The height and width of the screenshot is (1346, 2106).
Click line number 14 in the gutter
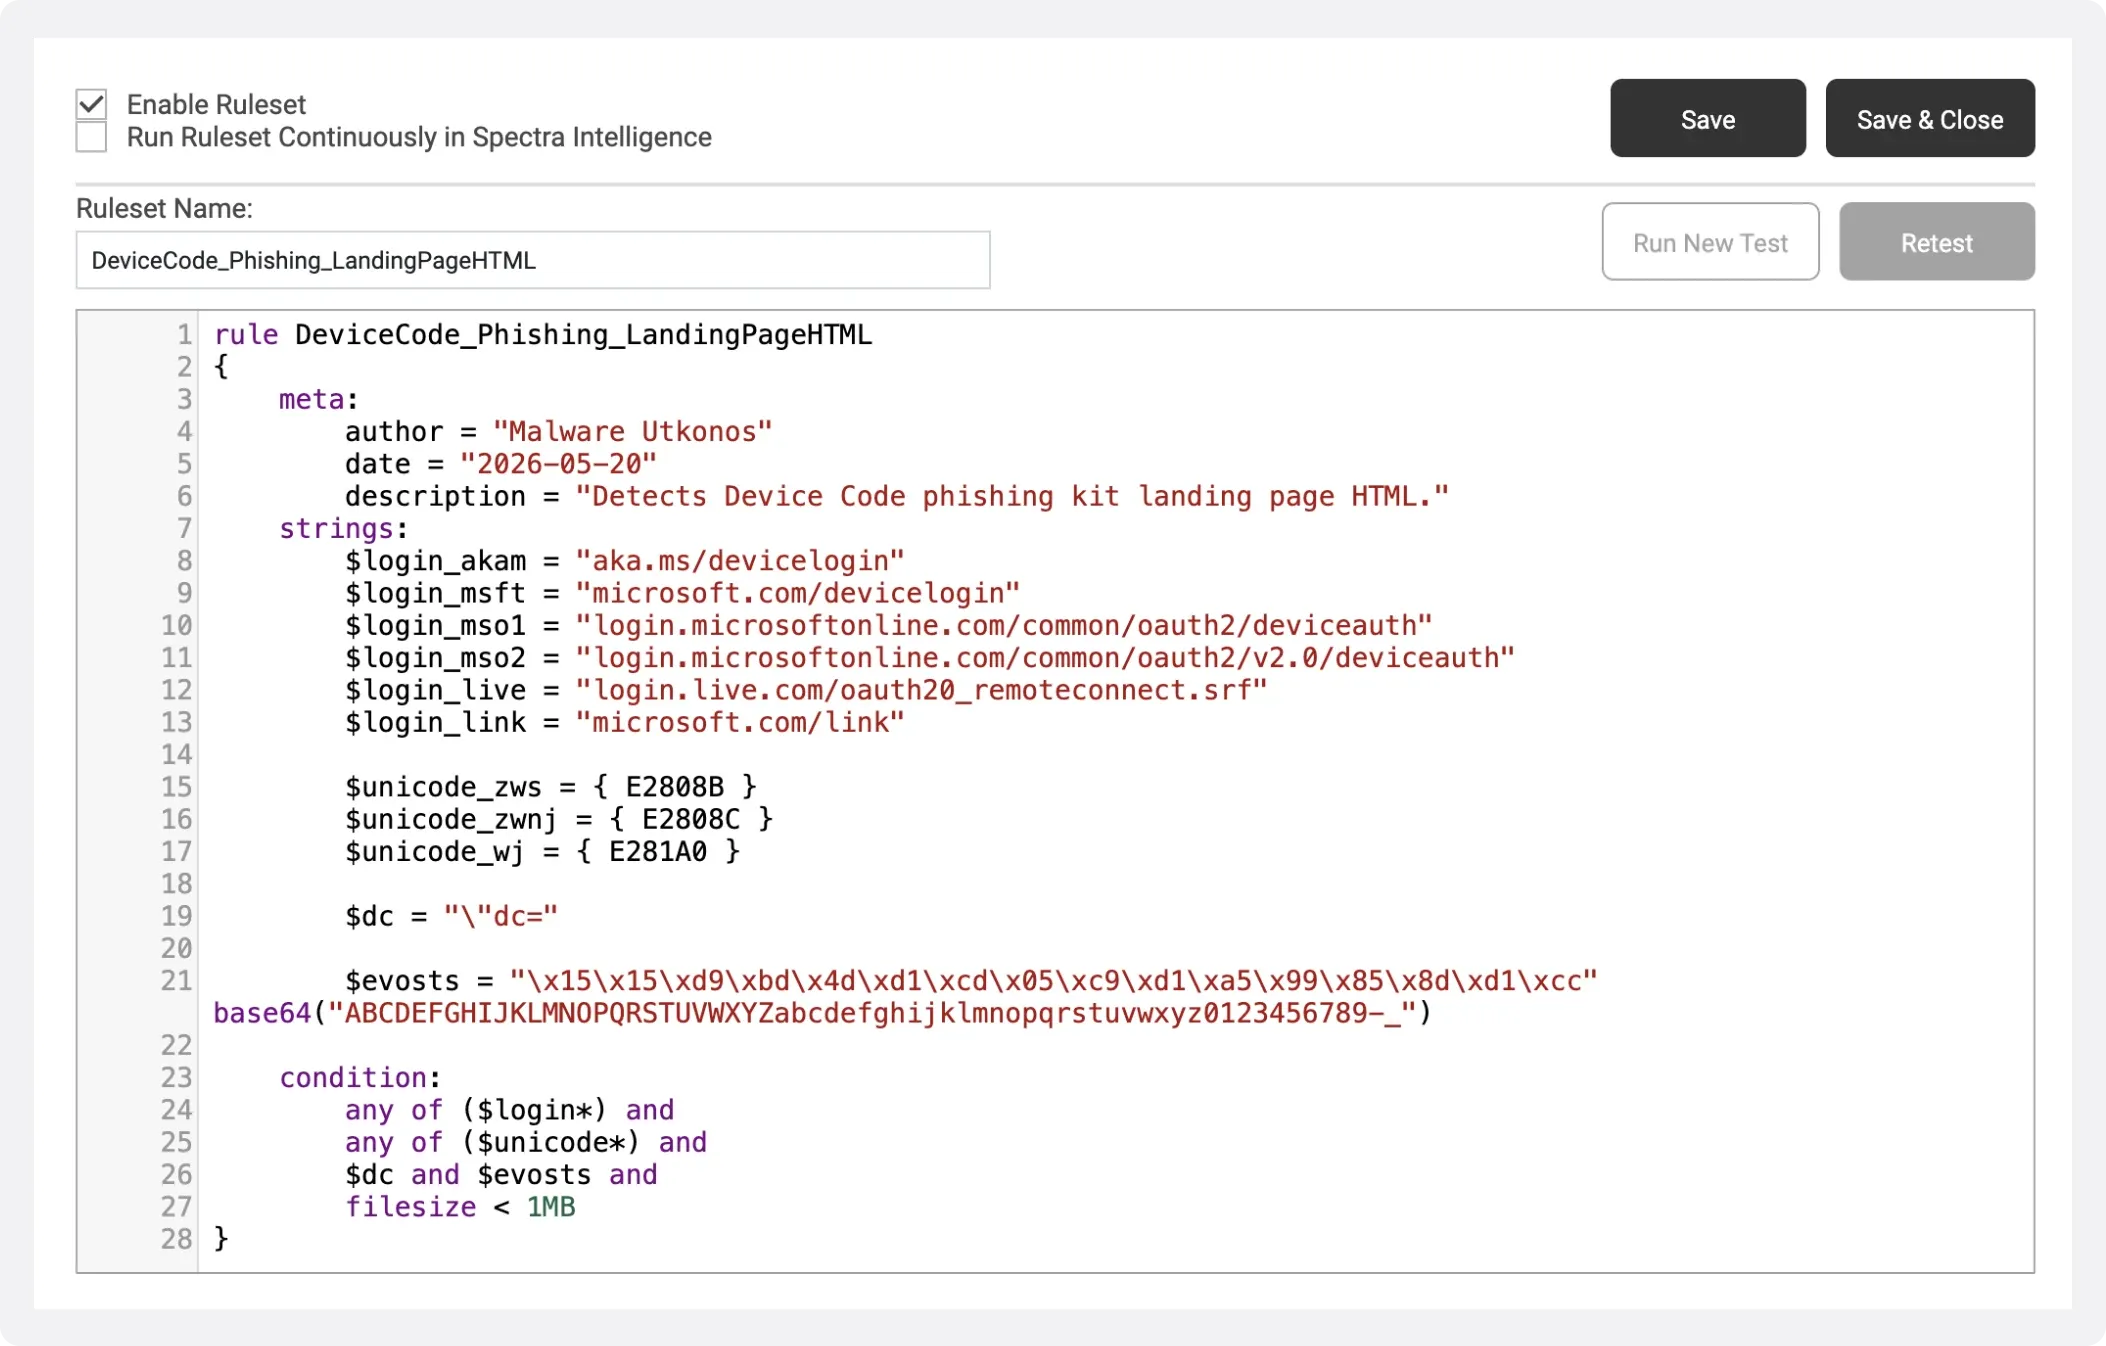176,755
